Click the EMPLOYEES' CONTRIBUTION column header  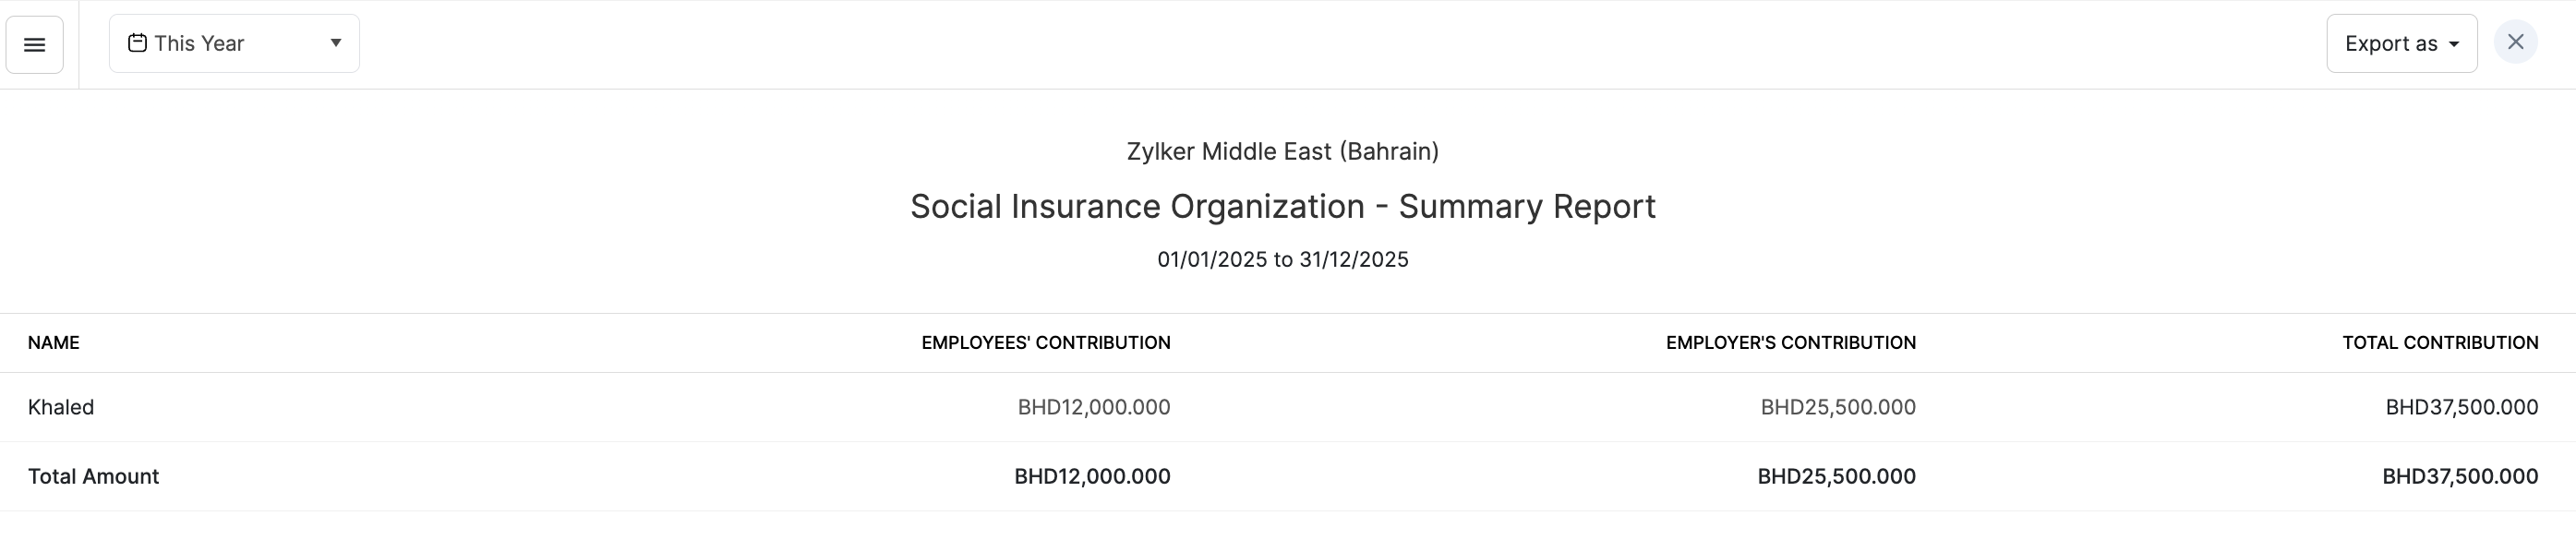click(1045, 343)
